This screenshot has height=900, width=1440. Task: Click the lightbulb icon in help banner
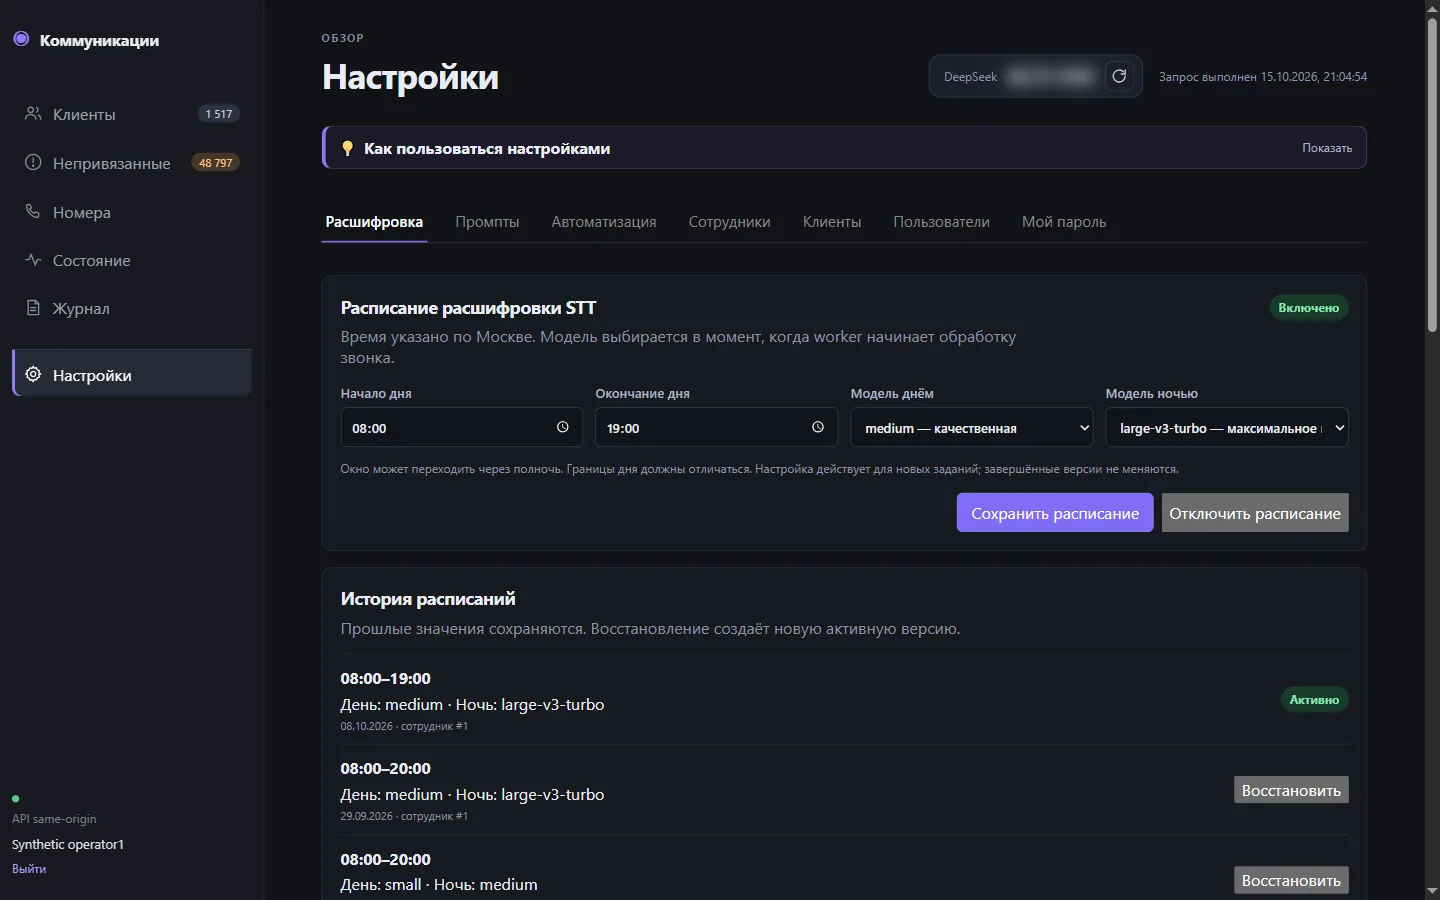pyautogui.click(x=347, y=148)
